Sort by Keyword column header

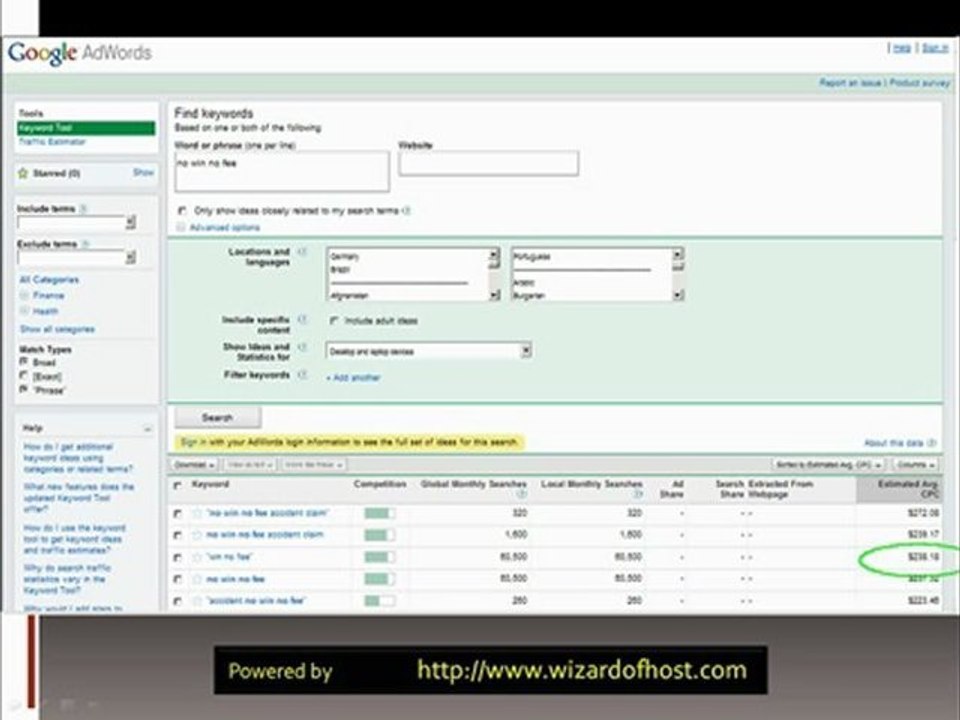(210, 484)
